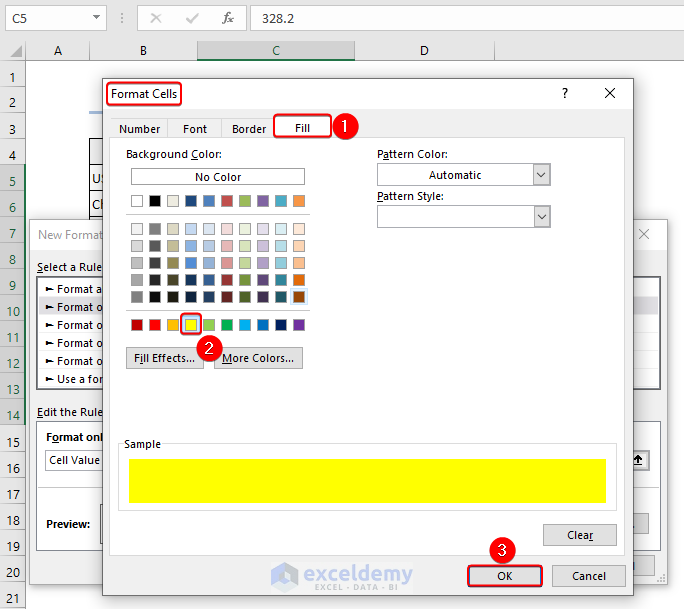This screenshot has height=609, width=684.
Task: Select the orange theme color in top row
Action: tap(299, 201)
